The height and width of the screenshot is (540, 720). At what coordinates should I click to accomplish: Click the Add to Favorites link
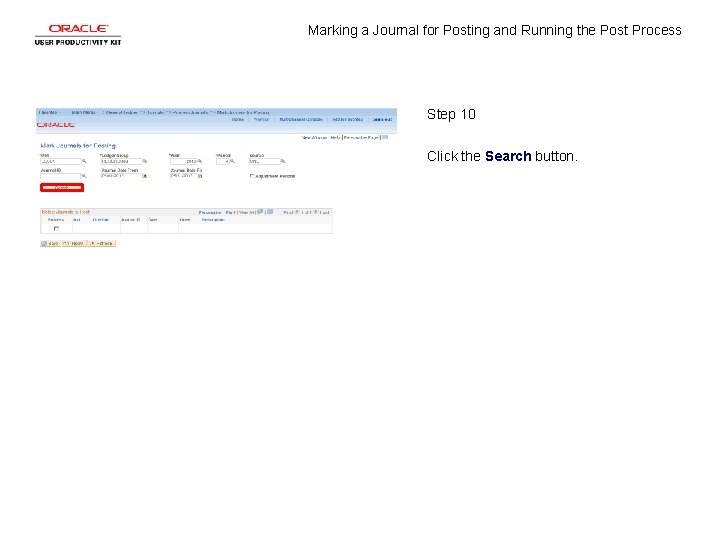tap(348, 119)
